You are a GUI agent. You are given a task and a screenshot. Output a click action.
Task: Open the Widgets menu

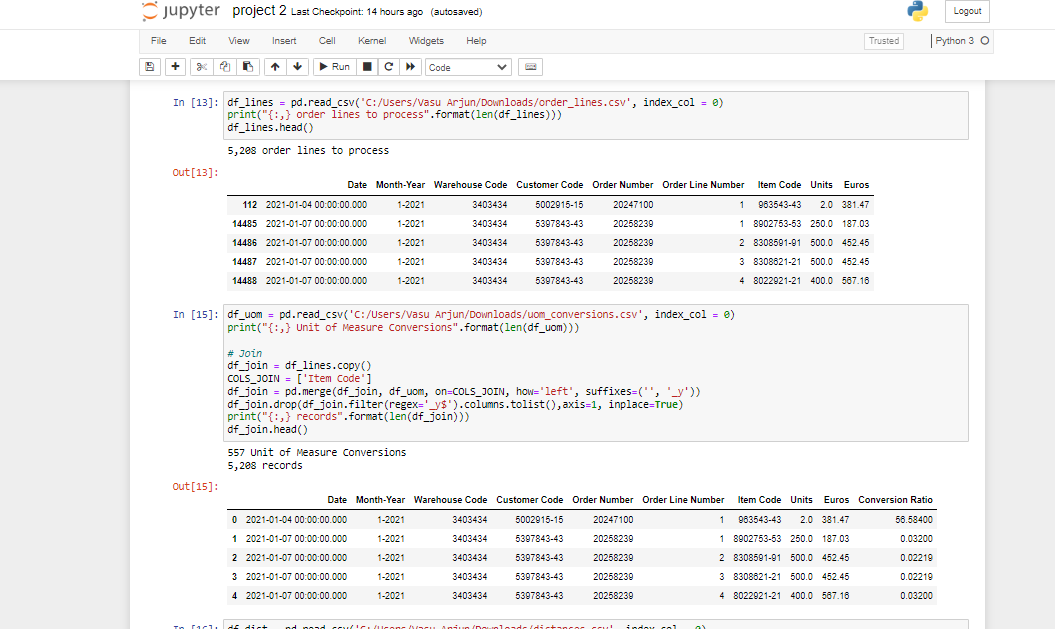426,41
